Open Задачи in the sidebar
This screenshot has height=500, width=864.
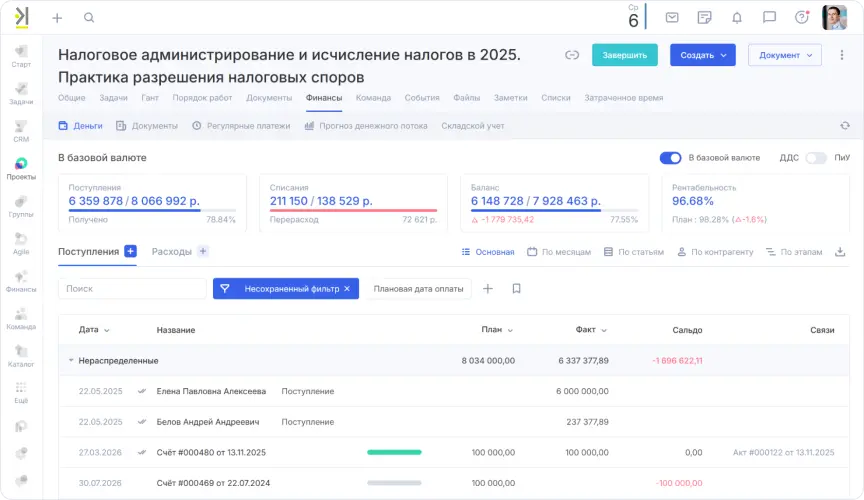[x=21, y=94]
